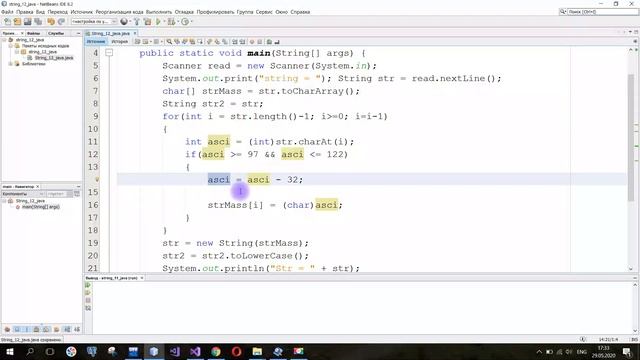This screenshot has height=360, width=640.
Task: Click the New Project toolbar icon
Action: (17, 22)
